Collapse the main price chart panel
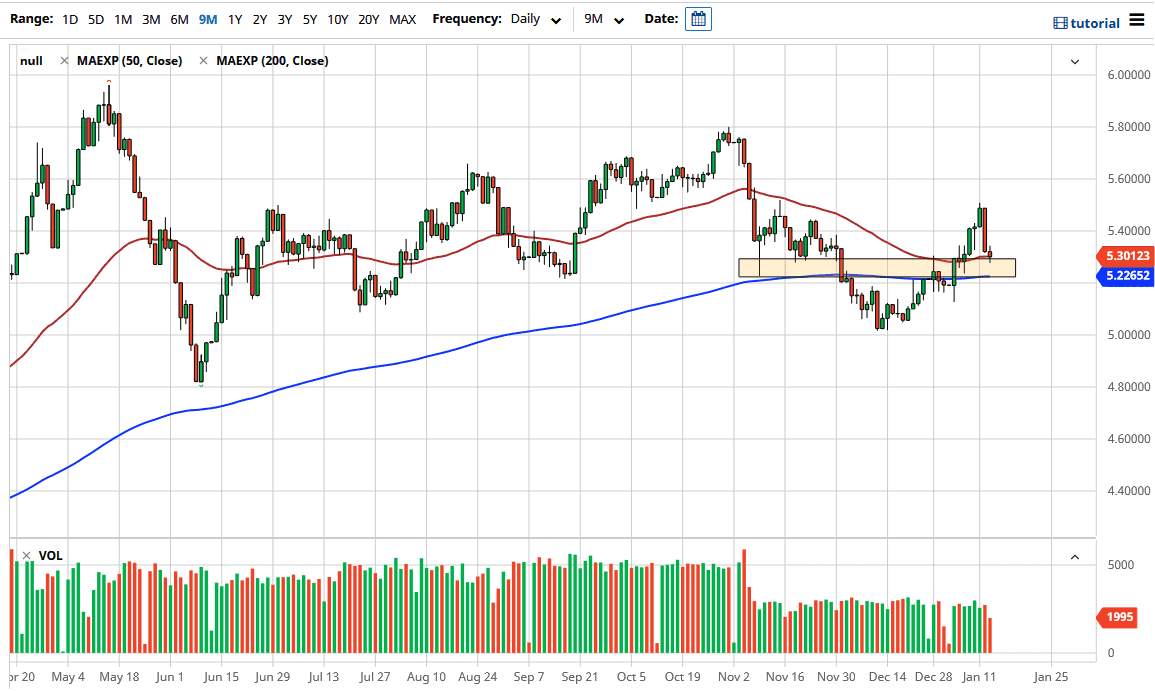Image resolution: width=1155 pixels, height=692 pixels. [1075, 61]
